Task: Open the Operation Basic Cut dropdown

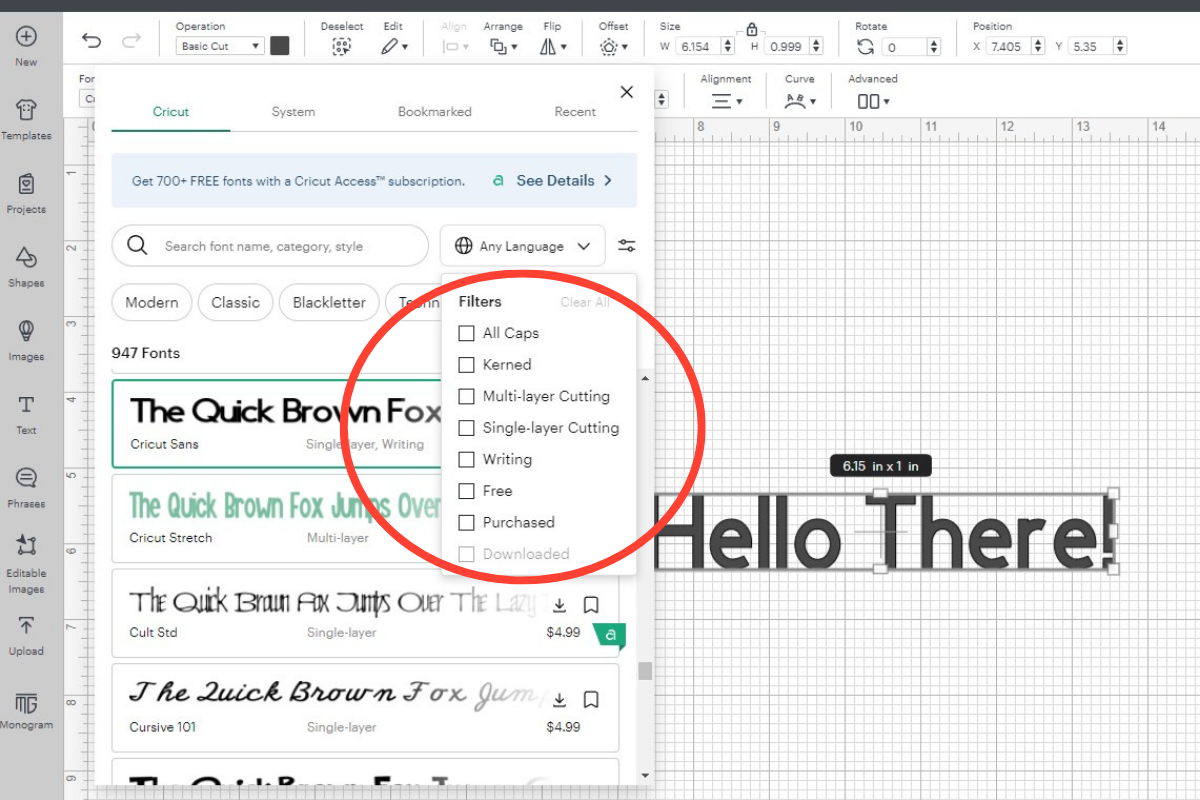Action: 220,46
